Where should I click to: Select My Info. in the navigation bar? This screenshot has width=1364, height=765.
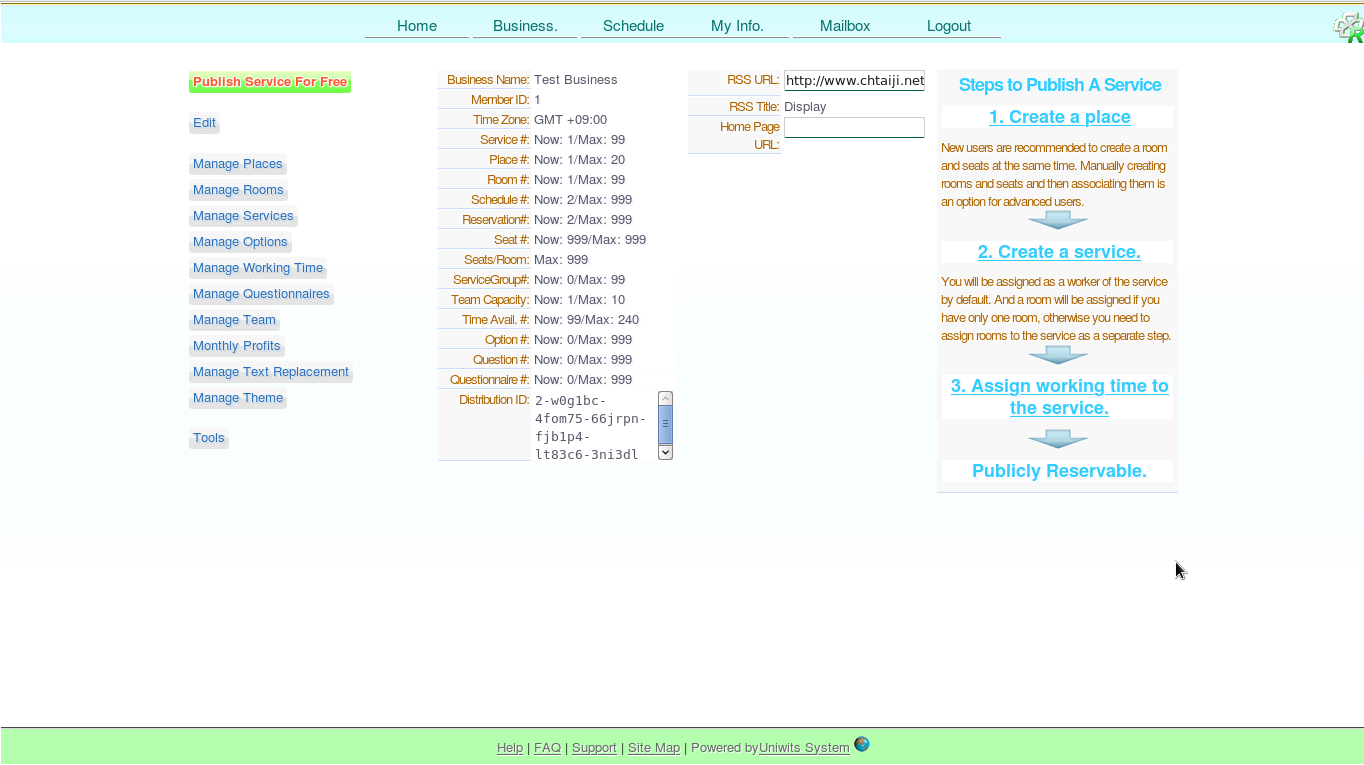737,26
